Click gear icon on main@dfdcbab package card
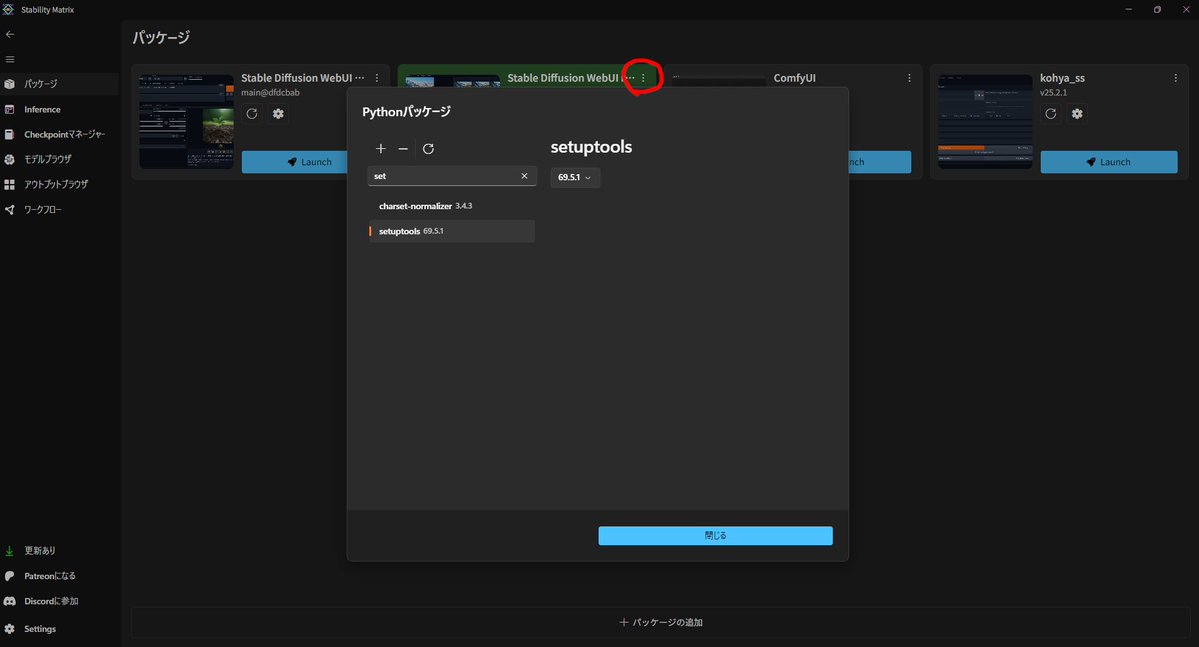Viewport: 1199px width, 647px height. [x=278, y=114]
